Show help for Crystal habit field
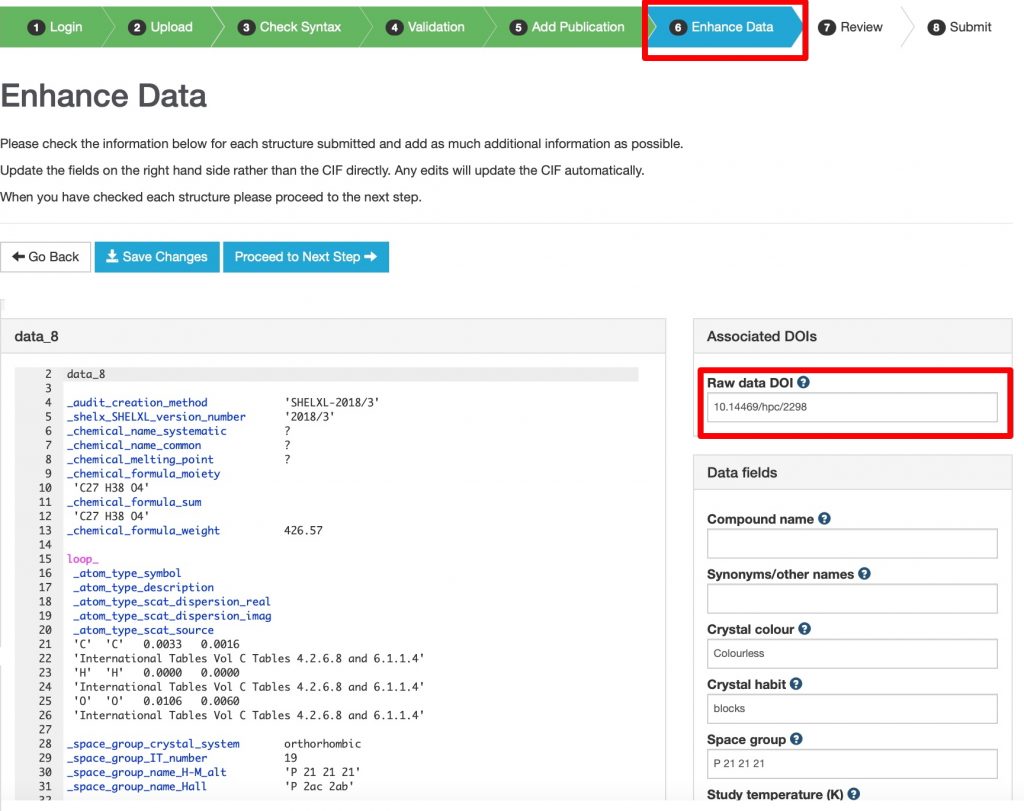Screen dimensions: 1024x811 [x=796, y=684]
